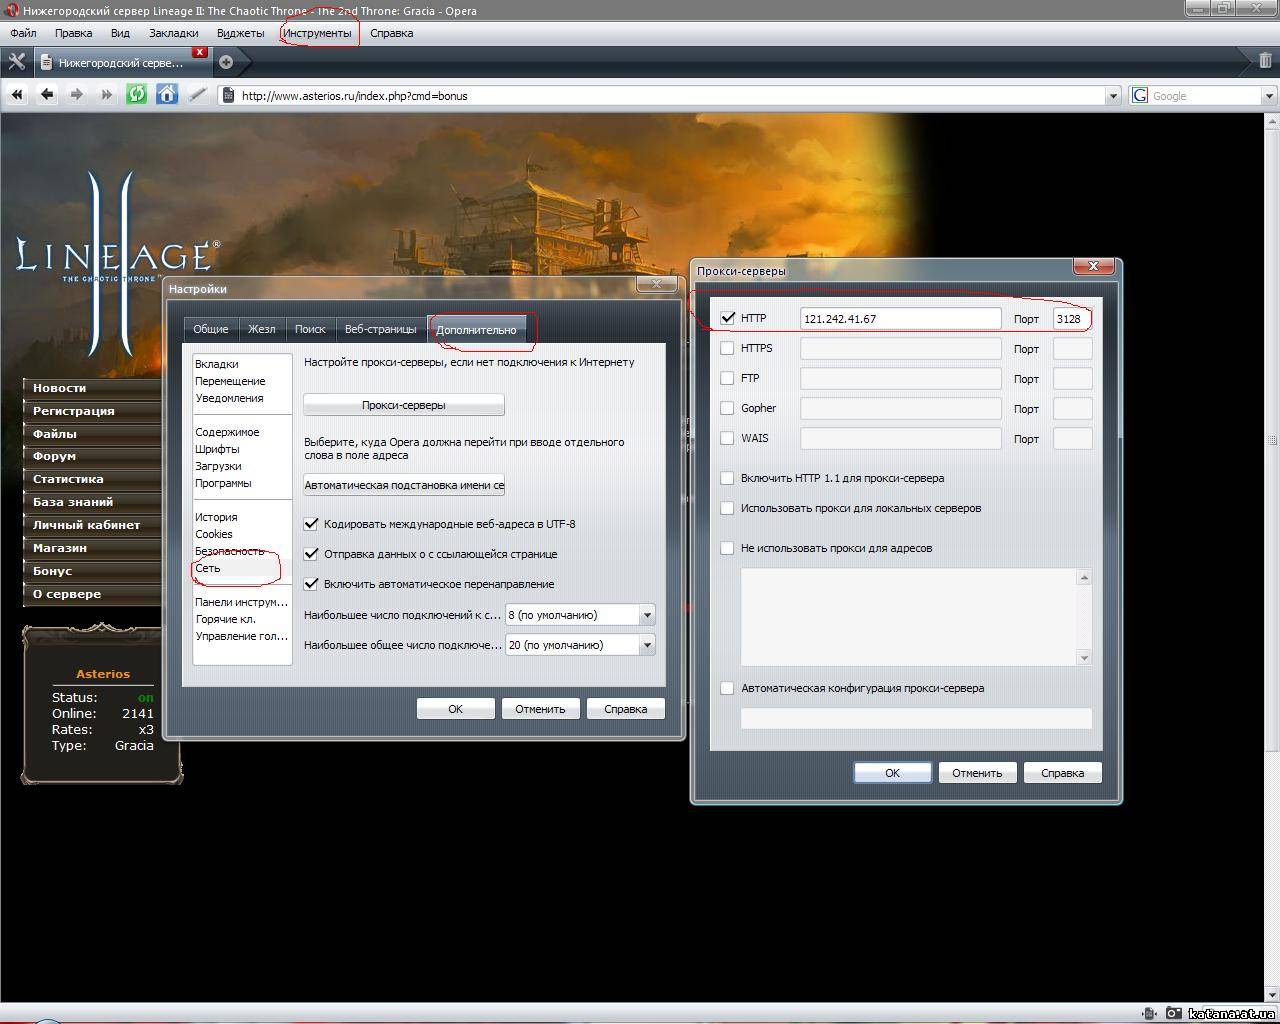Switch to the Жезл tab

tap(261, 329)
